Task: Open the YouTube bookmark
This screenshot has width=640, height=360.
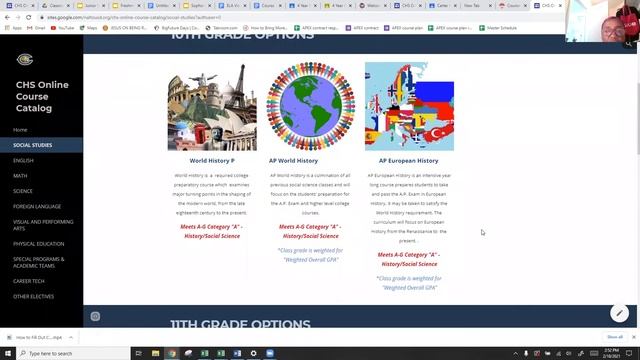Action: (x=62, y=28)
